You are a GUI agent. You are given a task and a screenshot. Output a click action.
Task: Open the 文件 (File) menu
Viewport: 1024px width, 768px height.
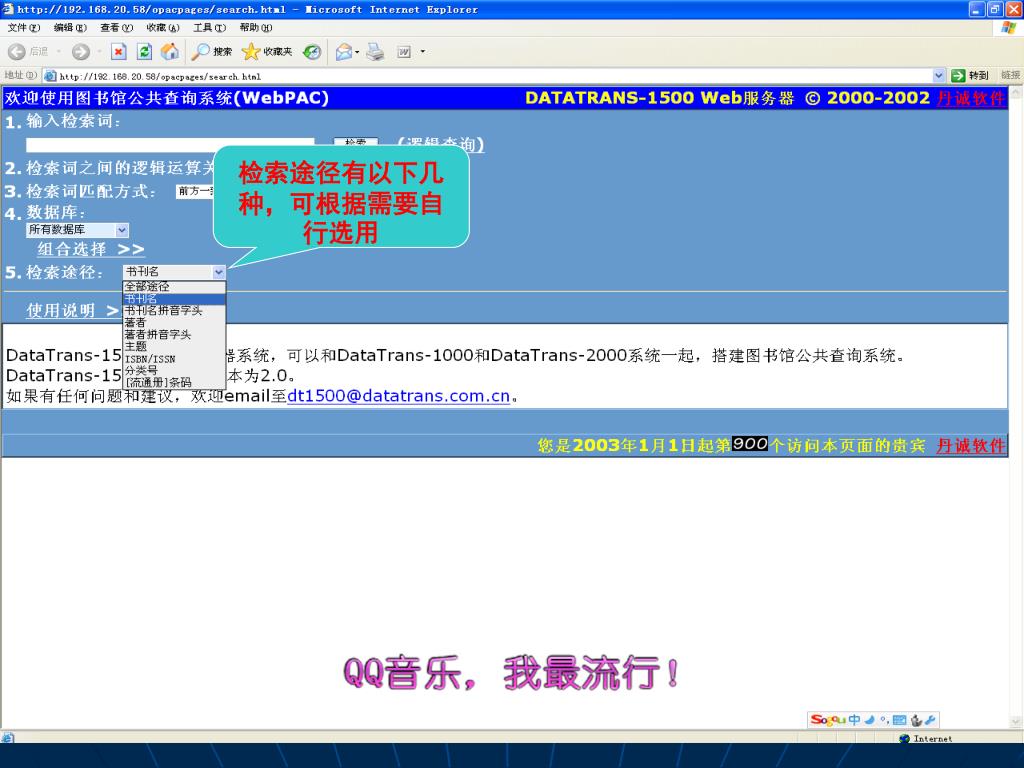pos(24,27)
